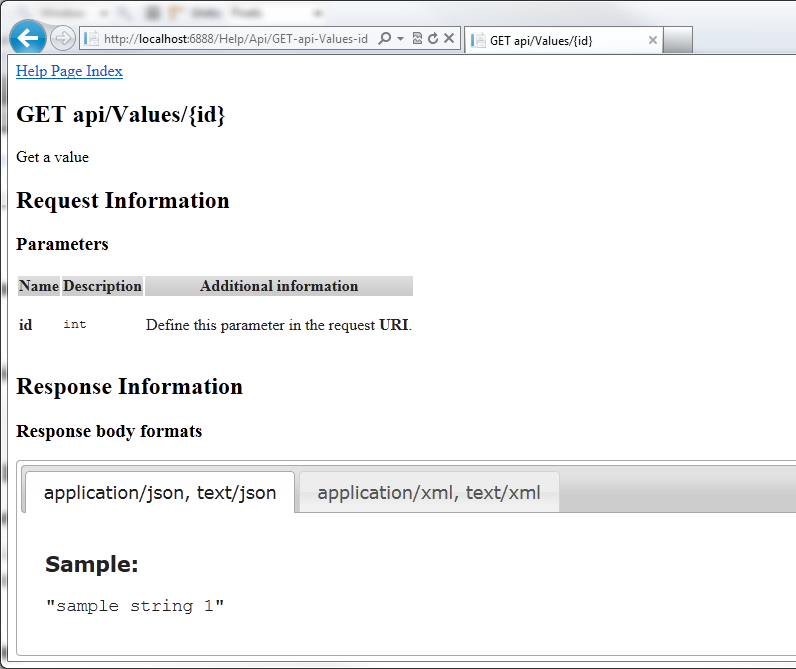This screenshot has width=796, height=669.
Task: Click the compatibility view icon
Action: point(417,39)
